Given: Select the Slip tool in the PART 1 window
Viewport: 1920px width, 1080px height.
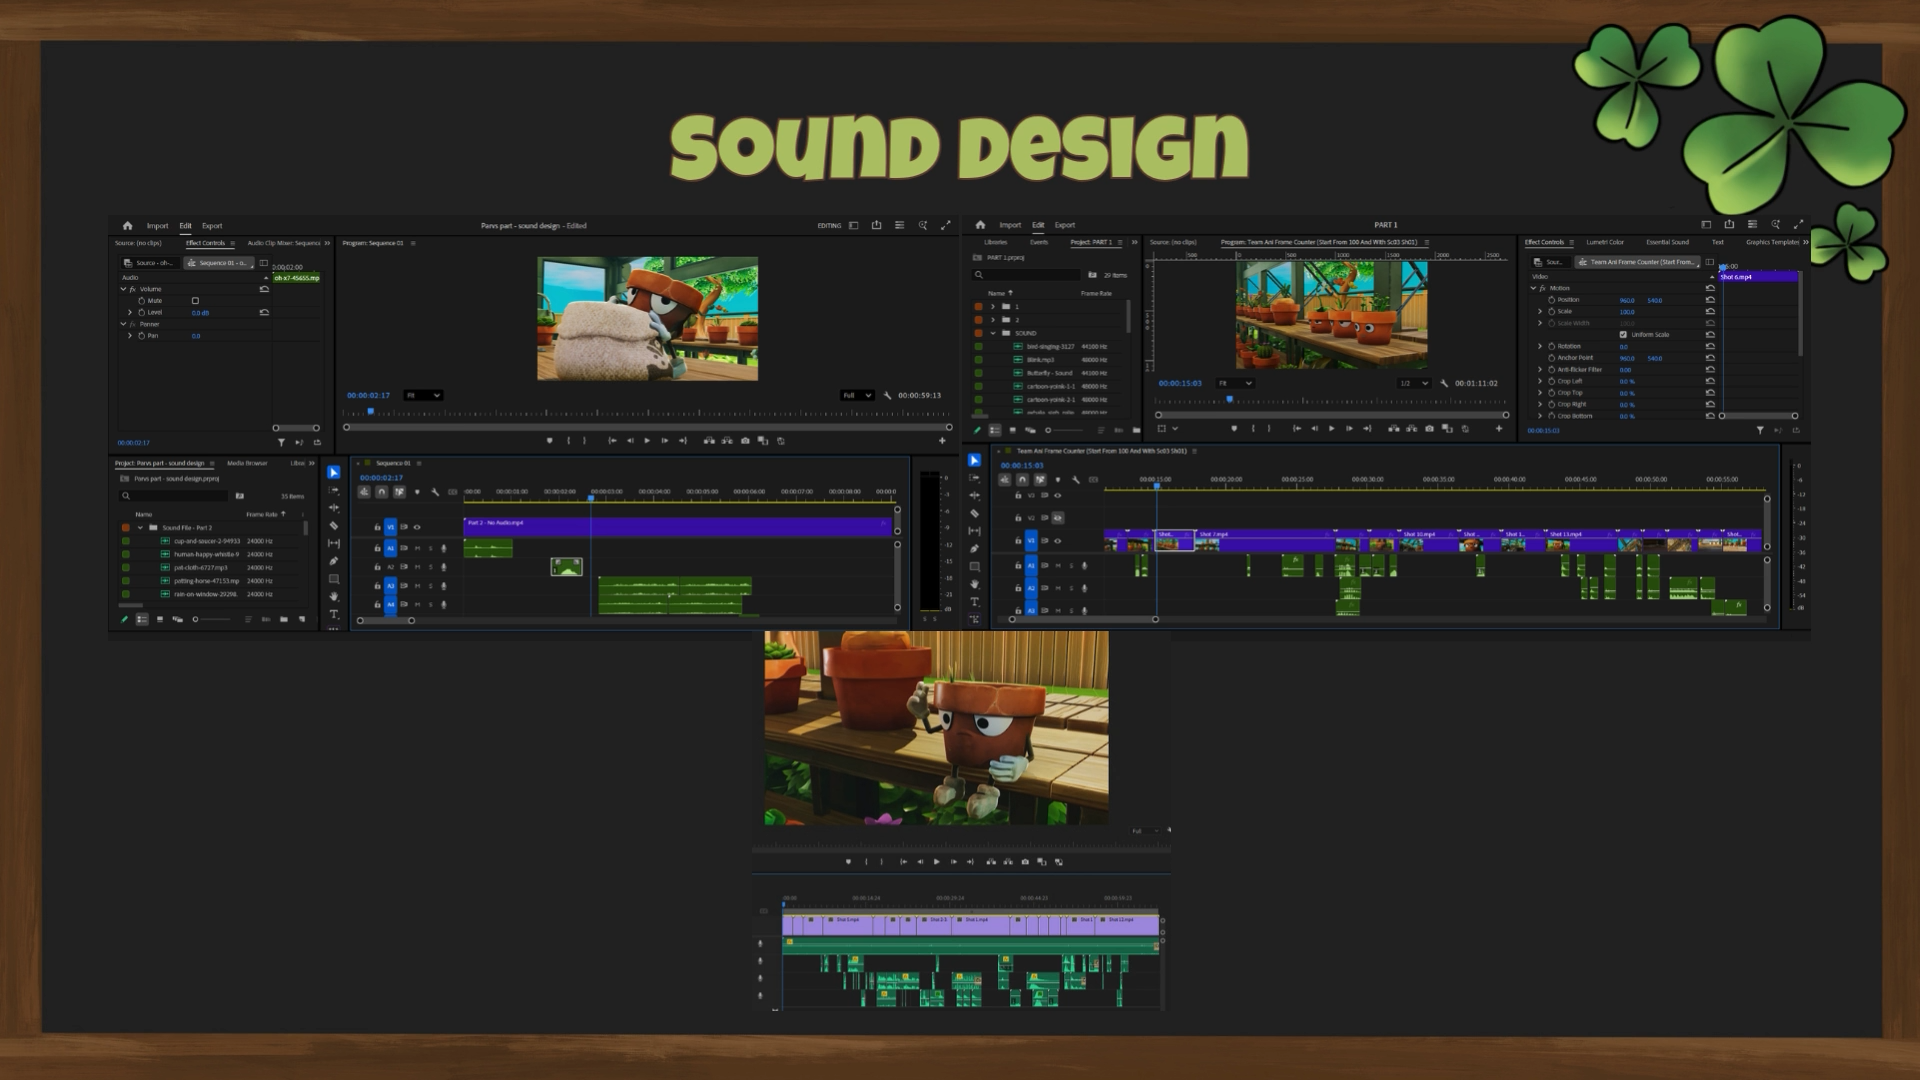Looking at the screenshot, I should 975,531.
